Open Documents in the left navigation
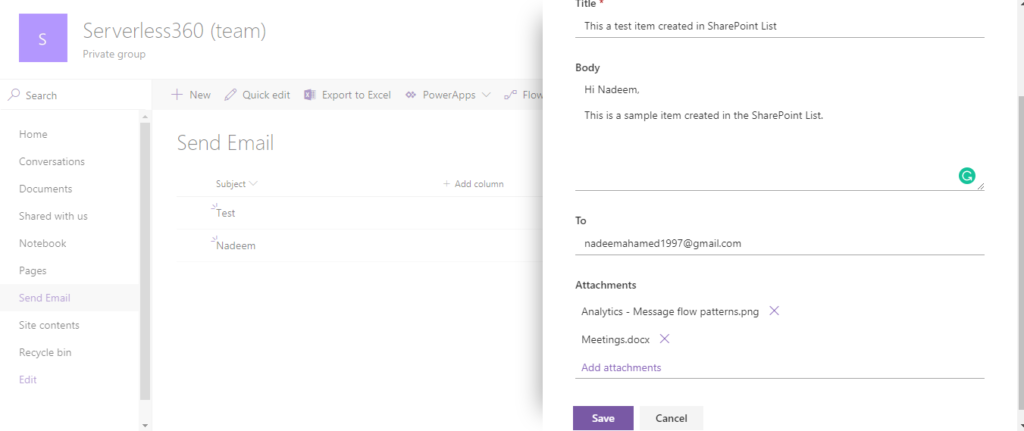Image resolution: width=1024 pixels, height=431 pixels. click(45, 189)
